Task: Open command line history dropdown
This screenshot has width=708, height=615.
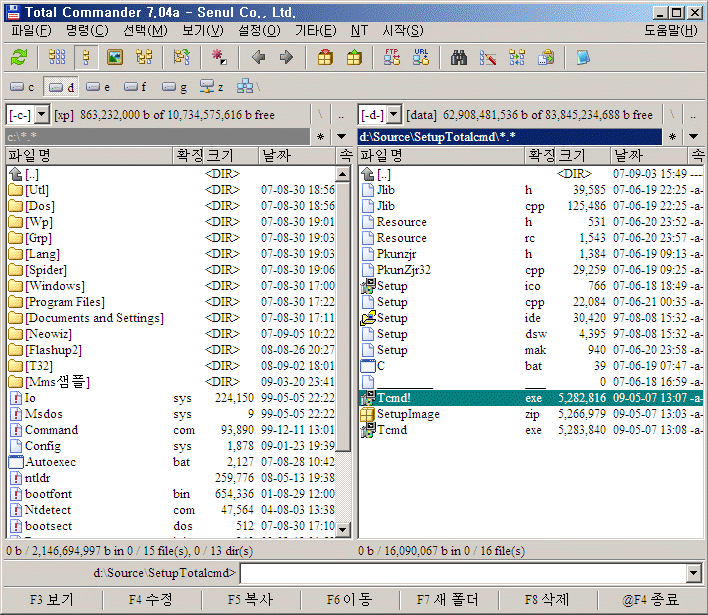Action: tap(694, 573)
